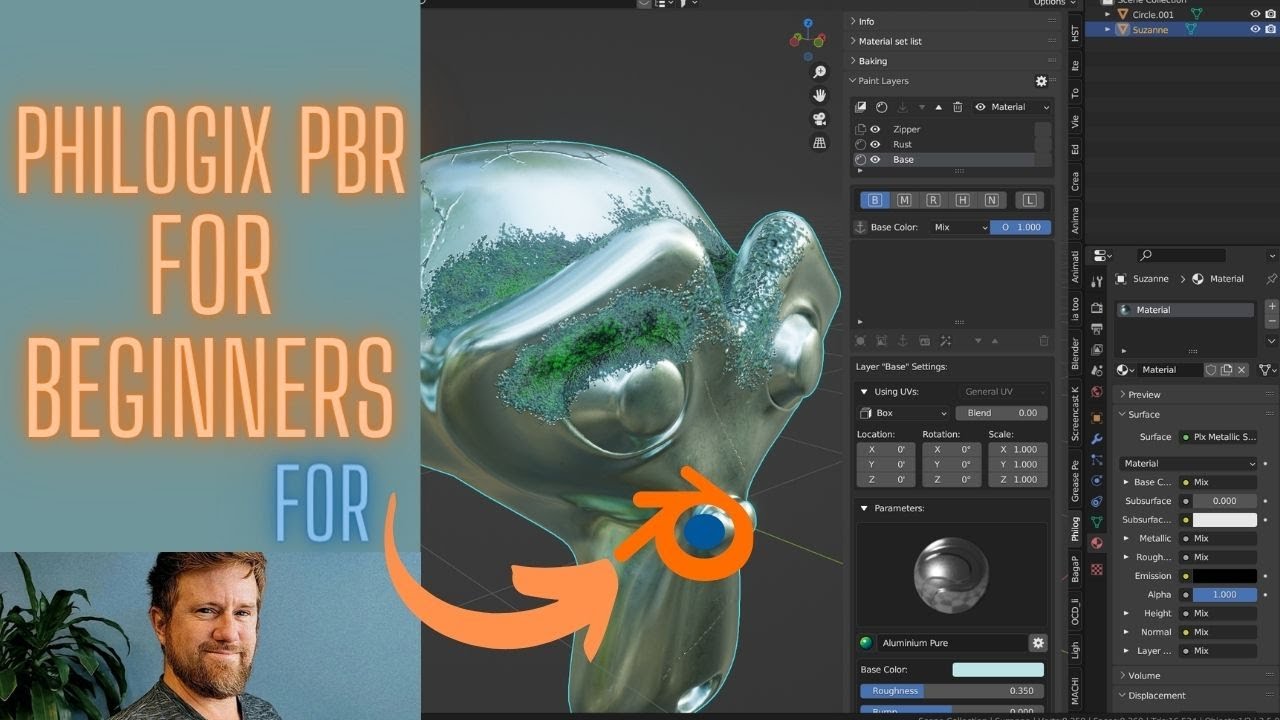Viewport: 1280px width, 720px height.
Task: Click the Aluminium Pure material name field
Action: coord(952,643)
